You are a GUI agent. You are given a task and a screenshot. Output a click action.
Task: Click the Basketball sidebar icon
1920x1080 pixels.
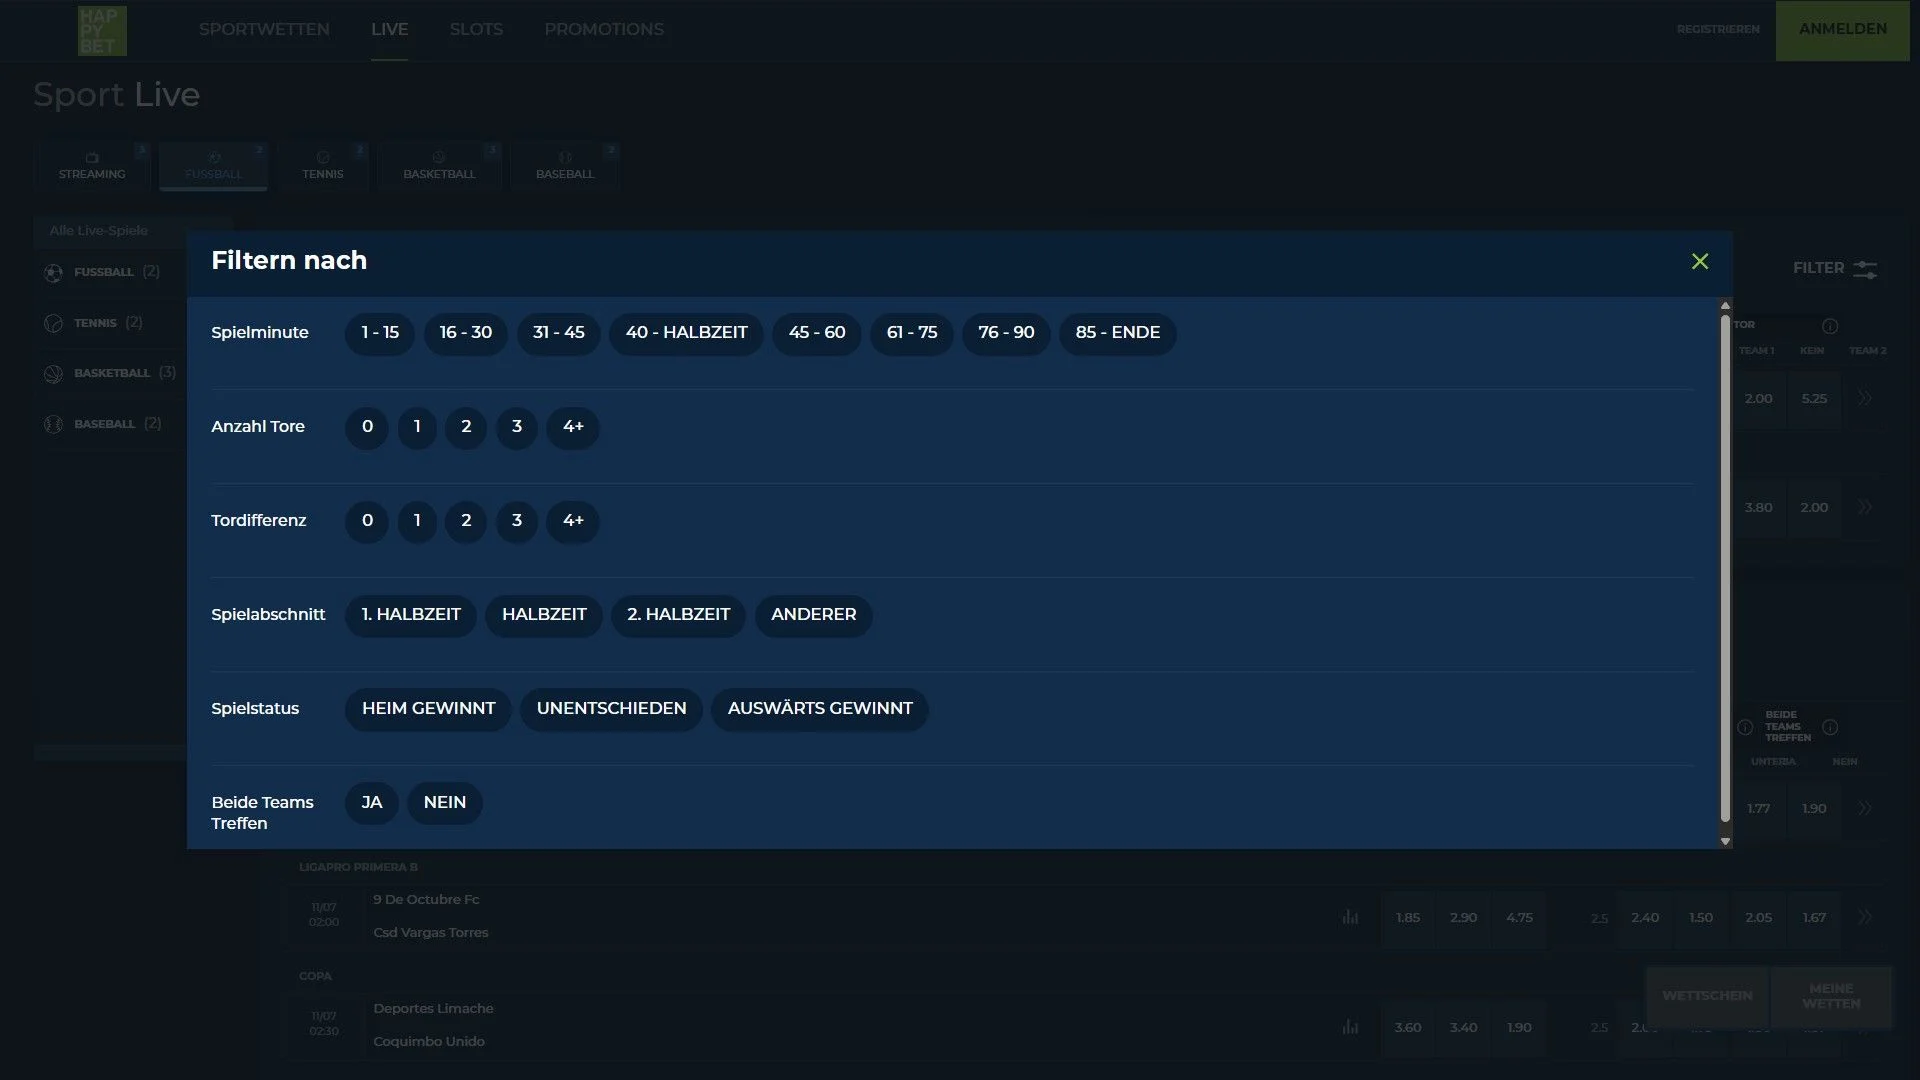click(54, 373)
